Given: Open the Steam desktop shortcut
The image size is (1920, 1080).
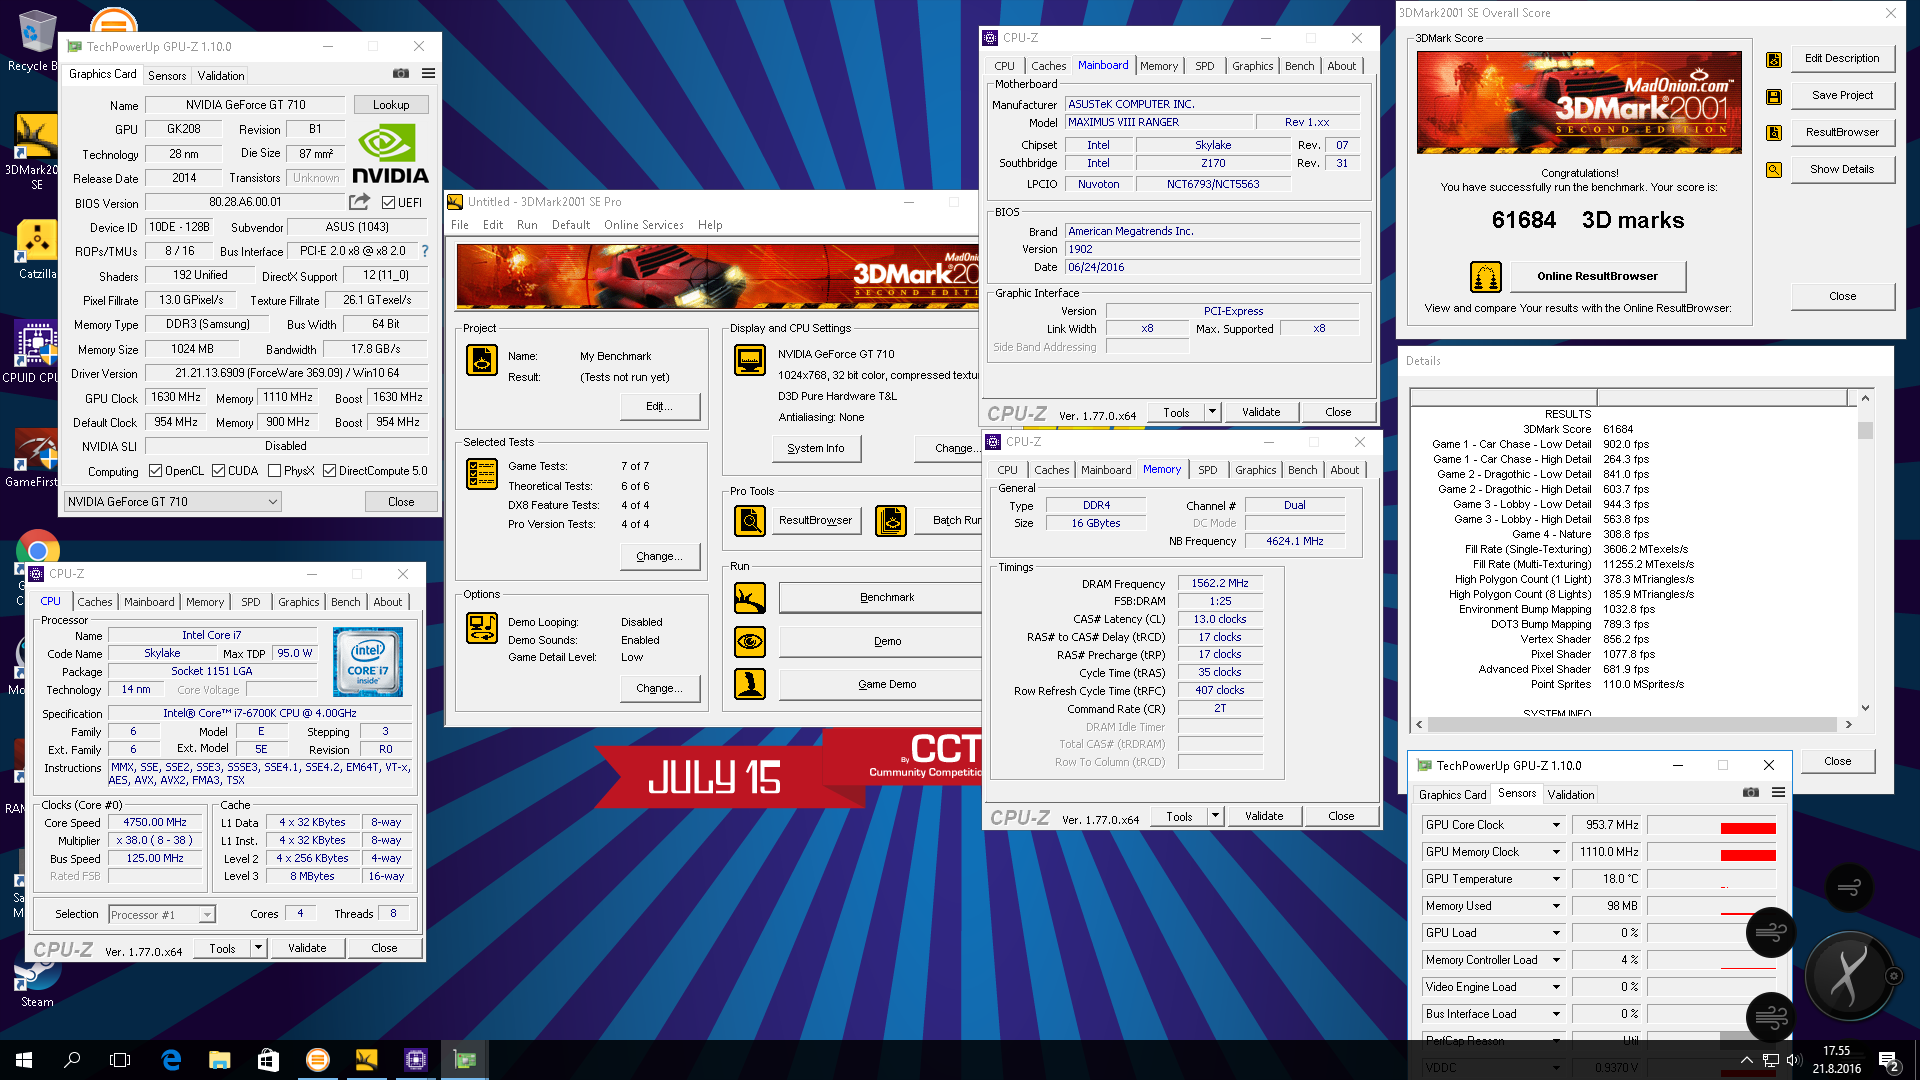Looking at the screenshot, I should click(37, 980).
